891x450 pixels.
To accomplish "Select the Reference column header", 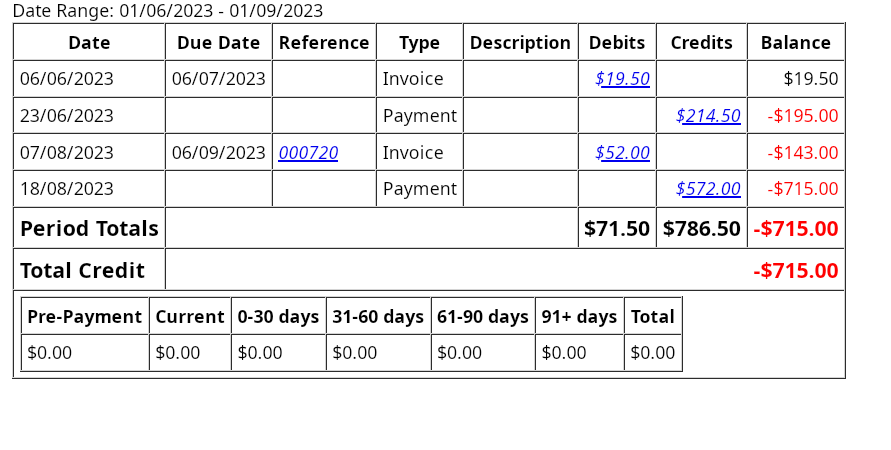I will pyautogui.click(x=324, y=43).
